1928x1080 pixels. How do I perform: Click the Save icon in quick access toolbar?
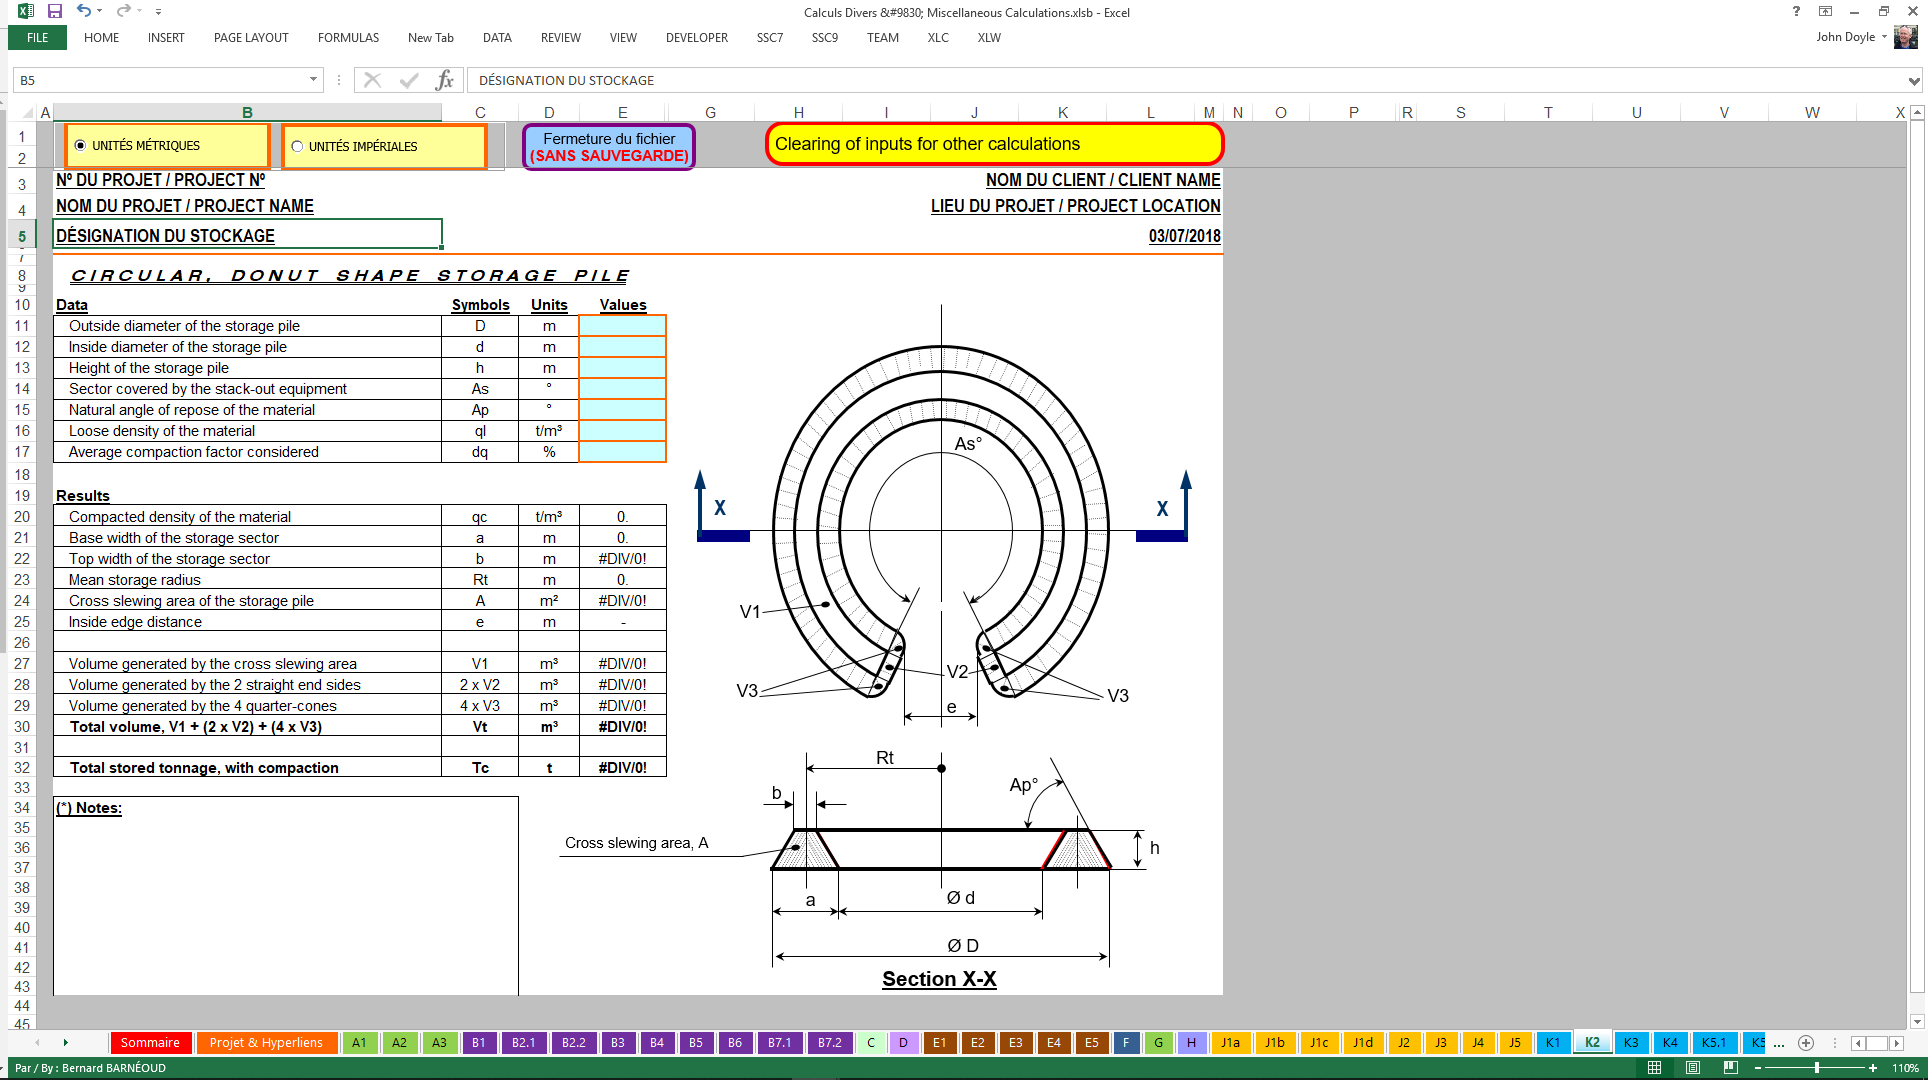55,11
